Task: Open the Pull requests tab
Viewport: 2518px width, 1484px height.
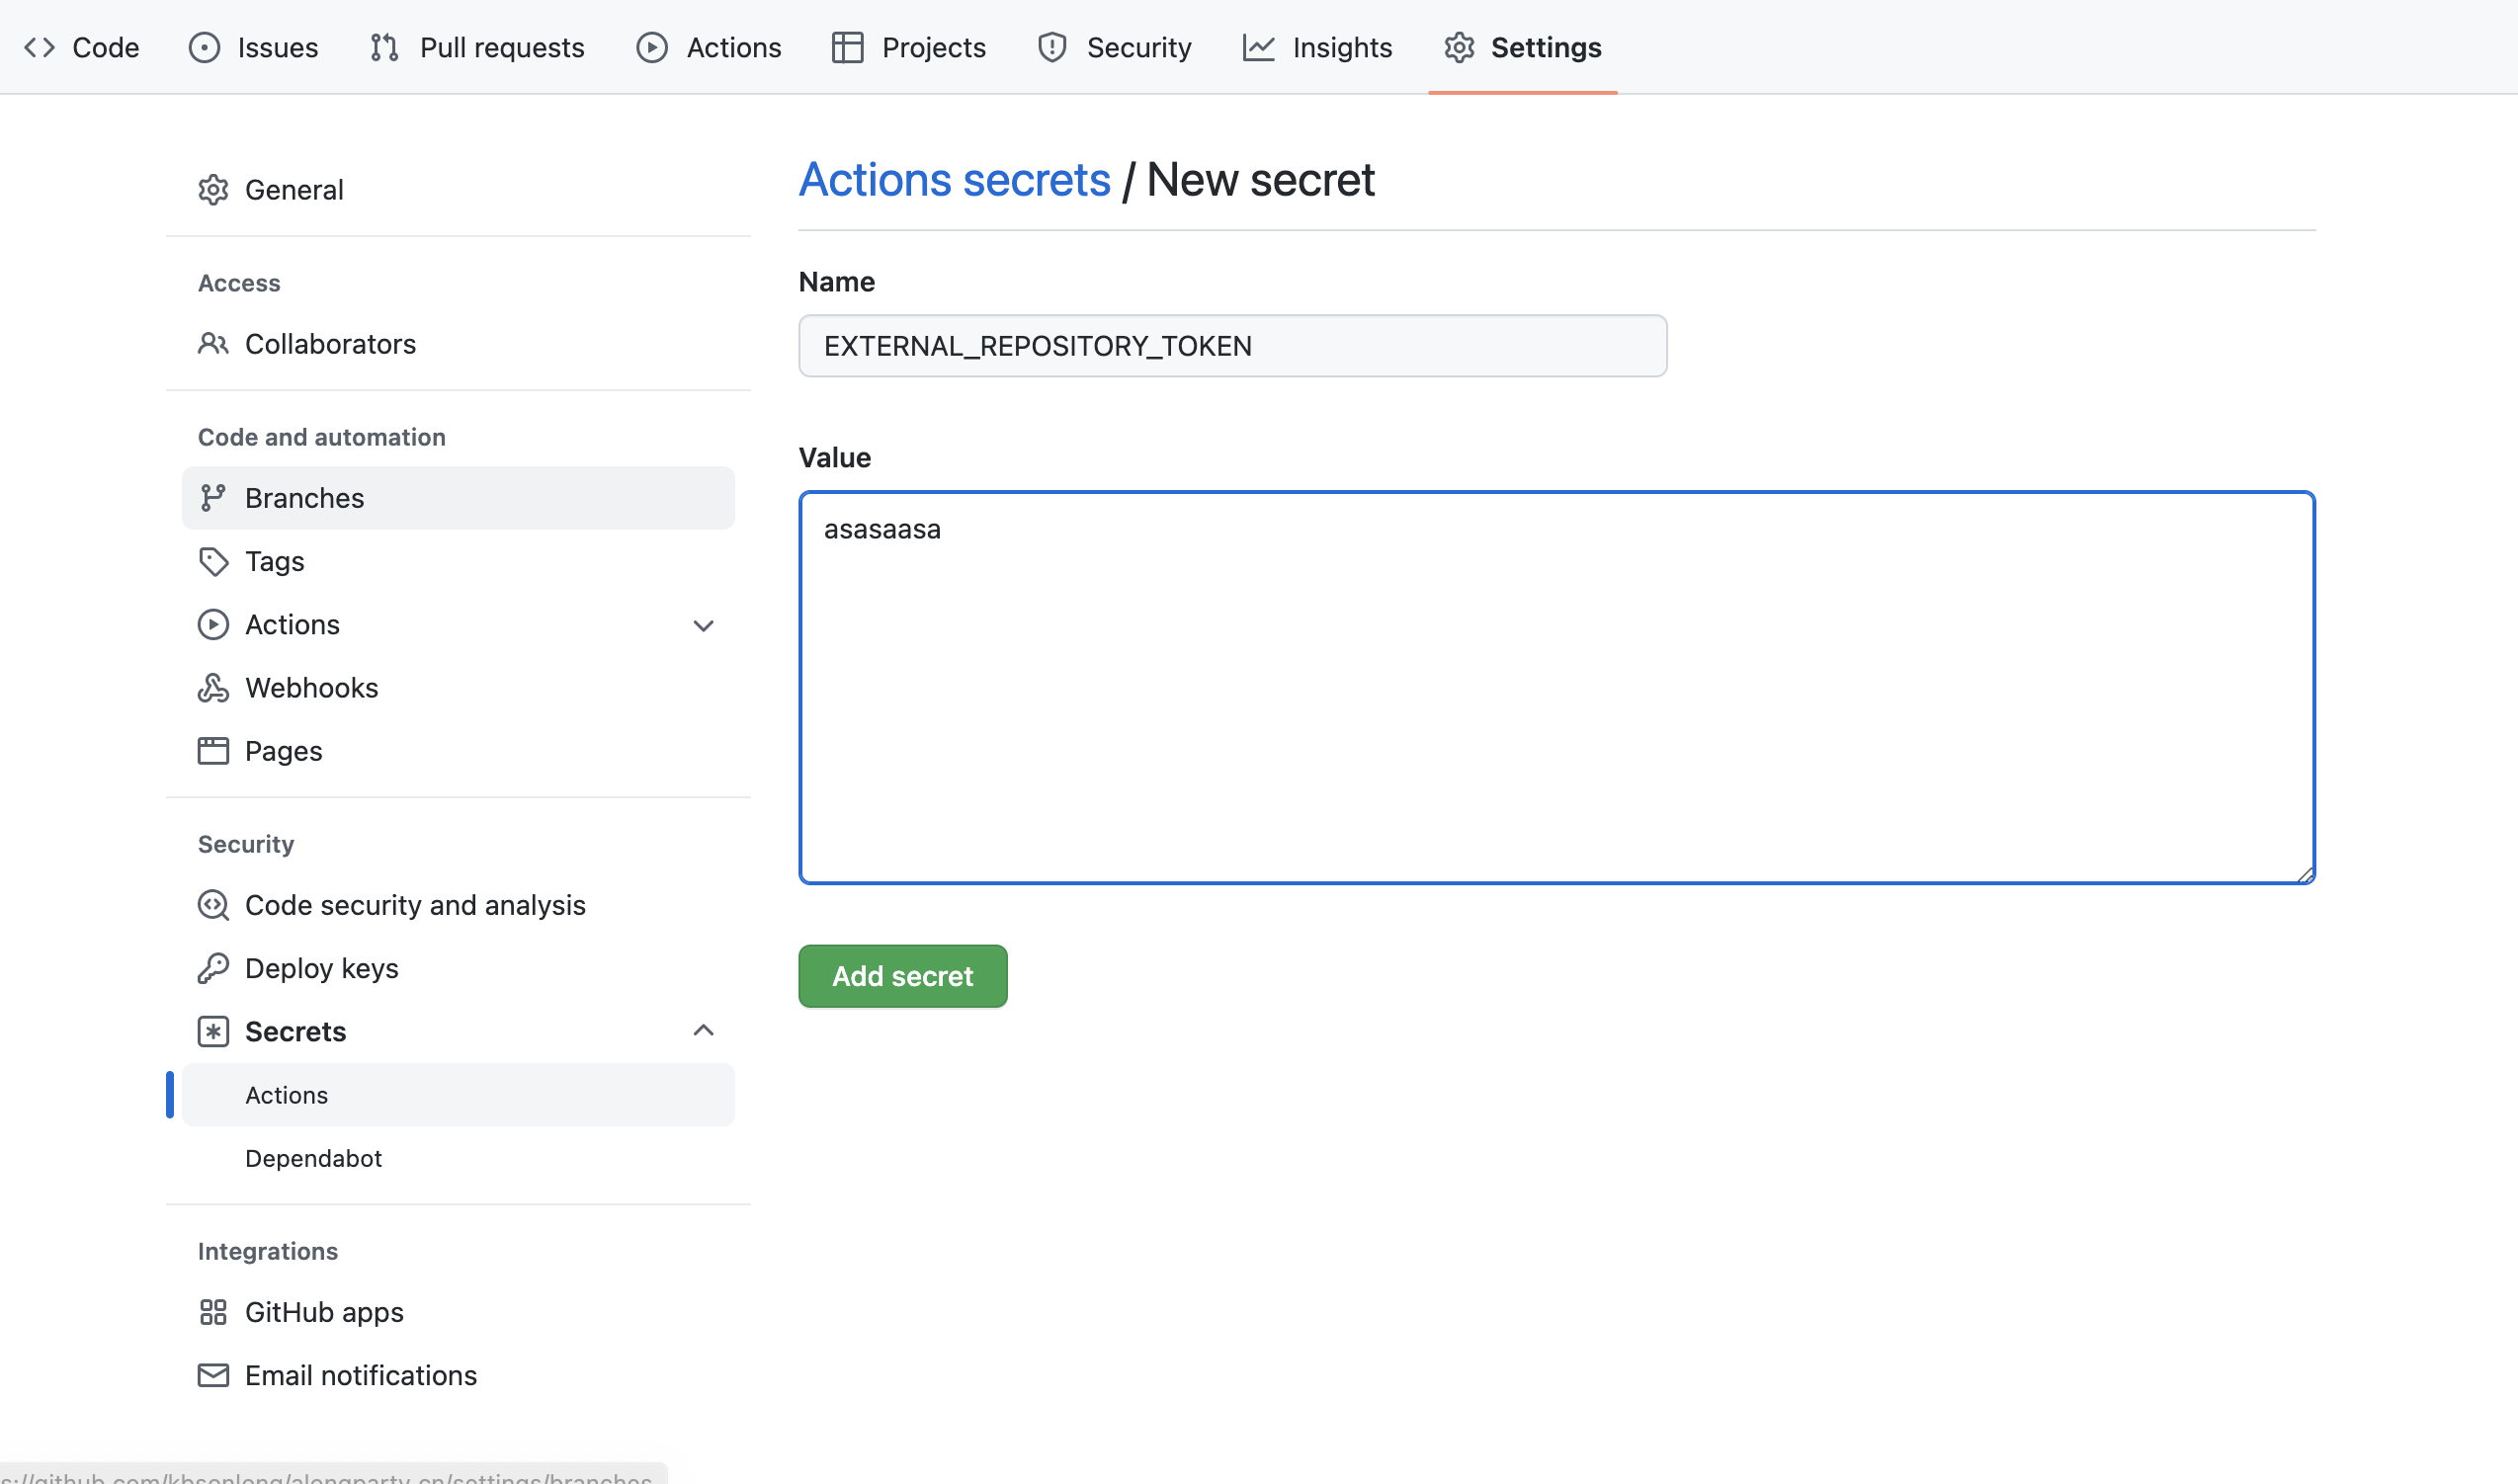Action: click(477, 47)
